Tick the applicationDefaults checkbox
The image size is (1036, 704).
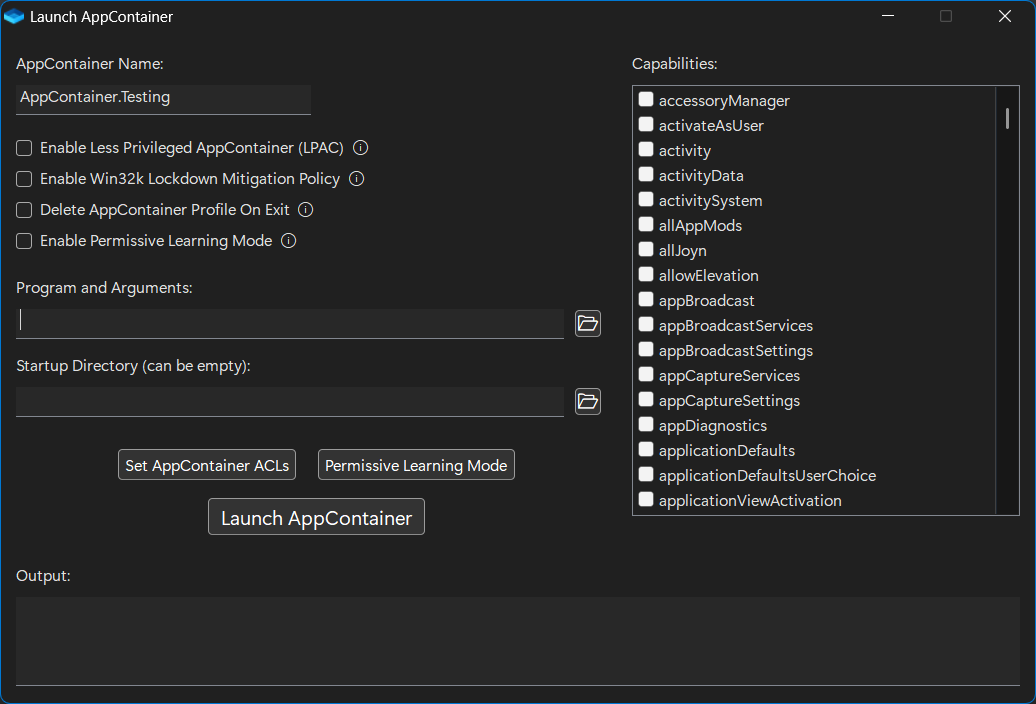(x=646, y=450)
